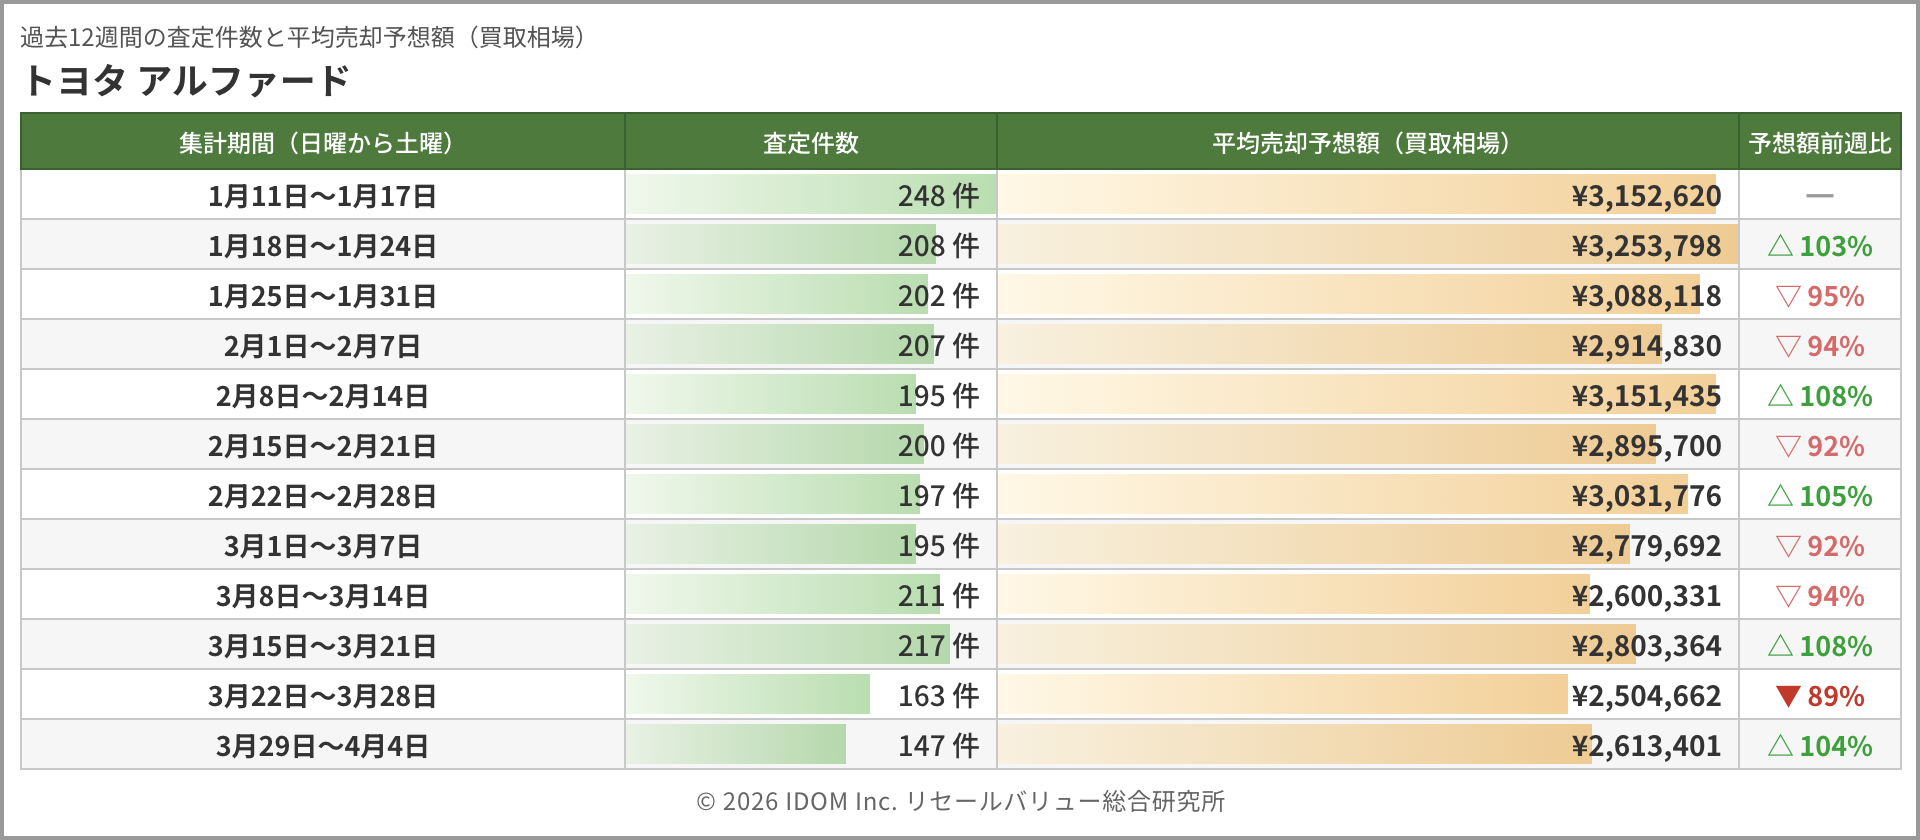Click the up triangle beside 103%
Screen dimensions: 1920x840
click(x=1780, y=246)
